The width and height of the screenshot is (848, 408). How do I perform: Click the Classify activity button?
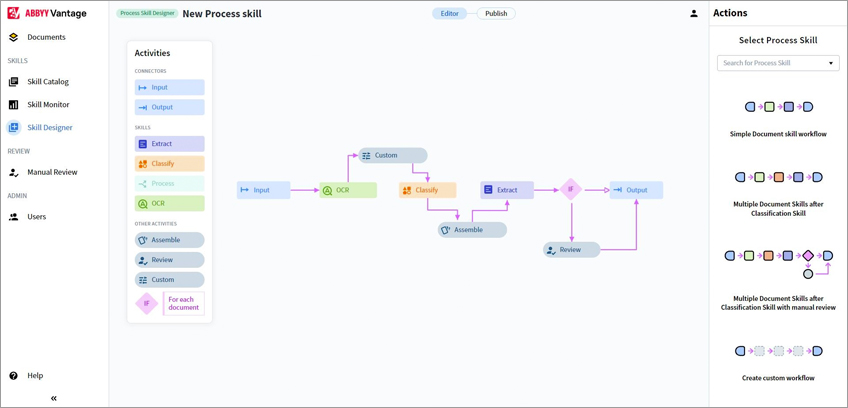(x=170, y=163)
